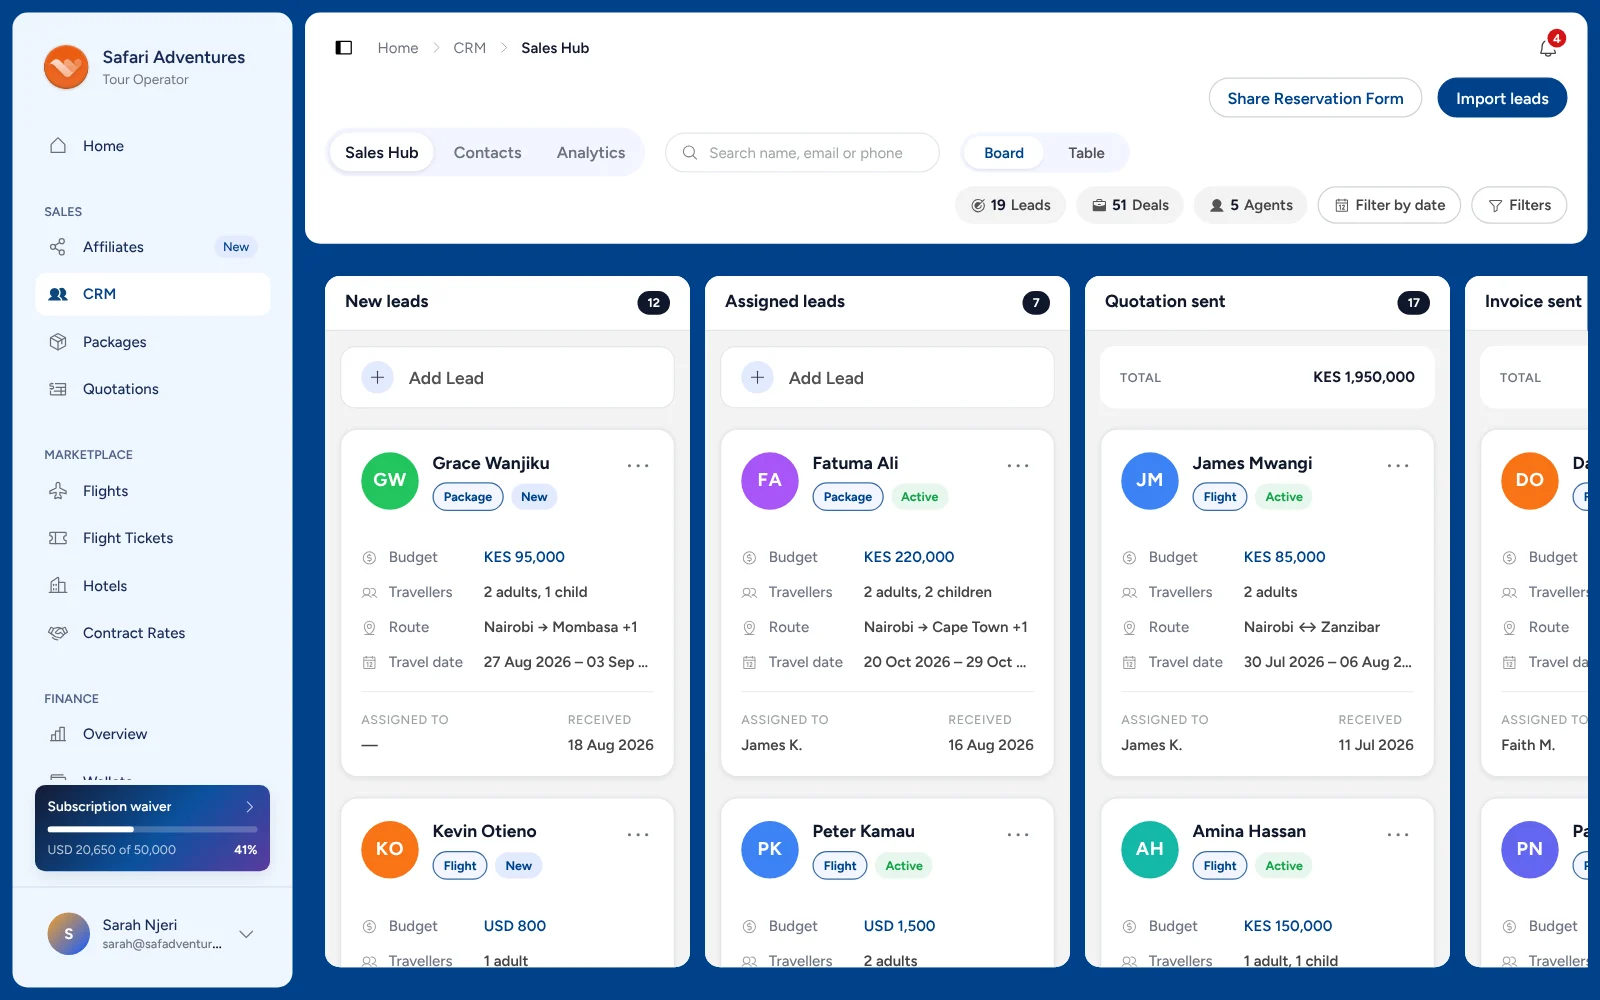Screen dimensions: 1600x1000
Task: Click the subscription waiver progress bar
Action: point(152,829)
